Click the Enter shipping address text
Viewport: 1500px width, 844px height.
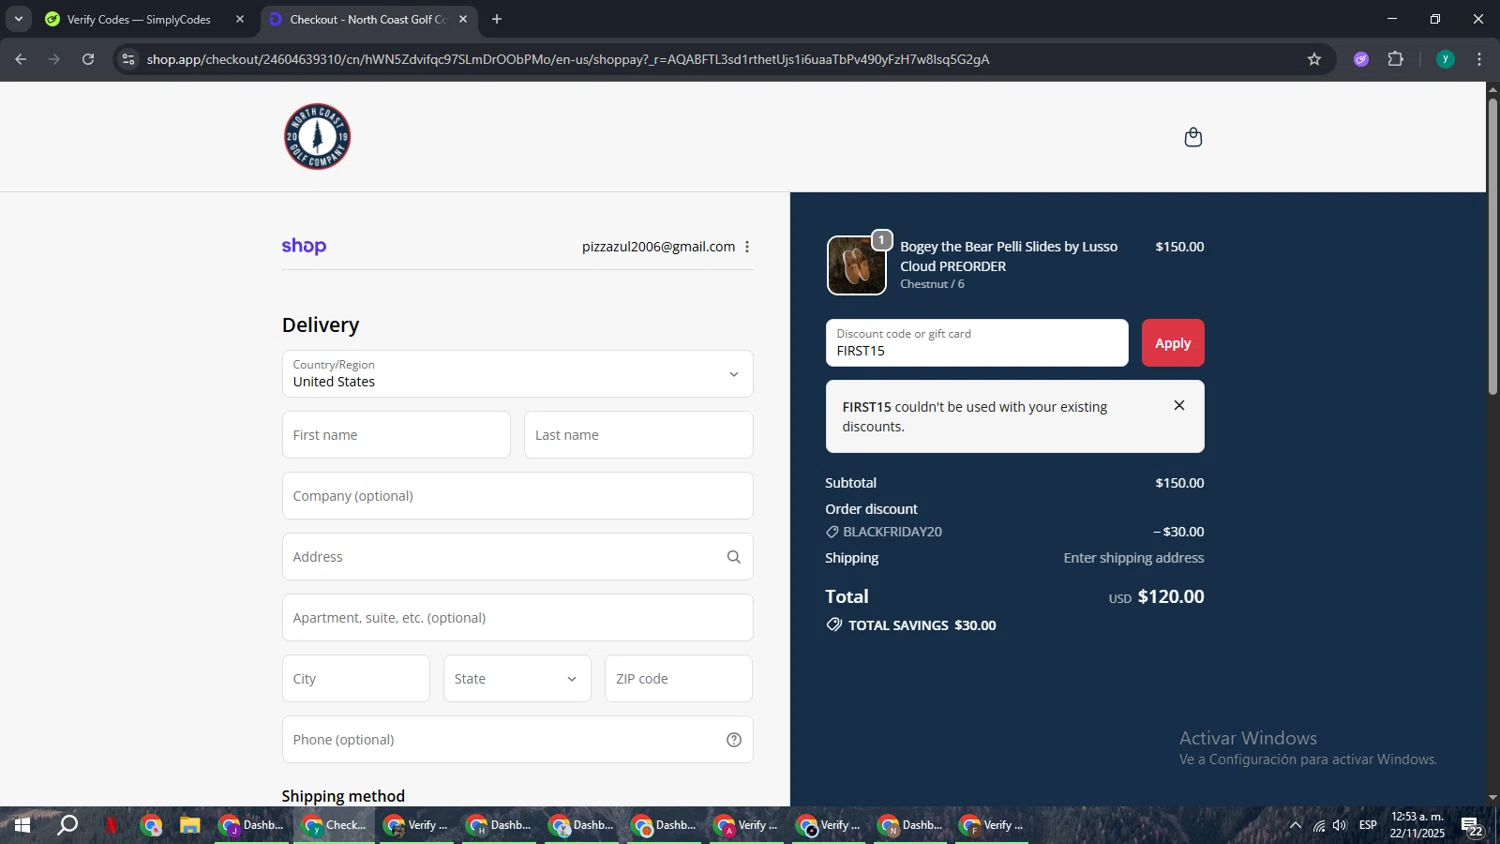(1134, 558)
